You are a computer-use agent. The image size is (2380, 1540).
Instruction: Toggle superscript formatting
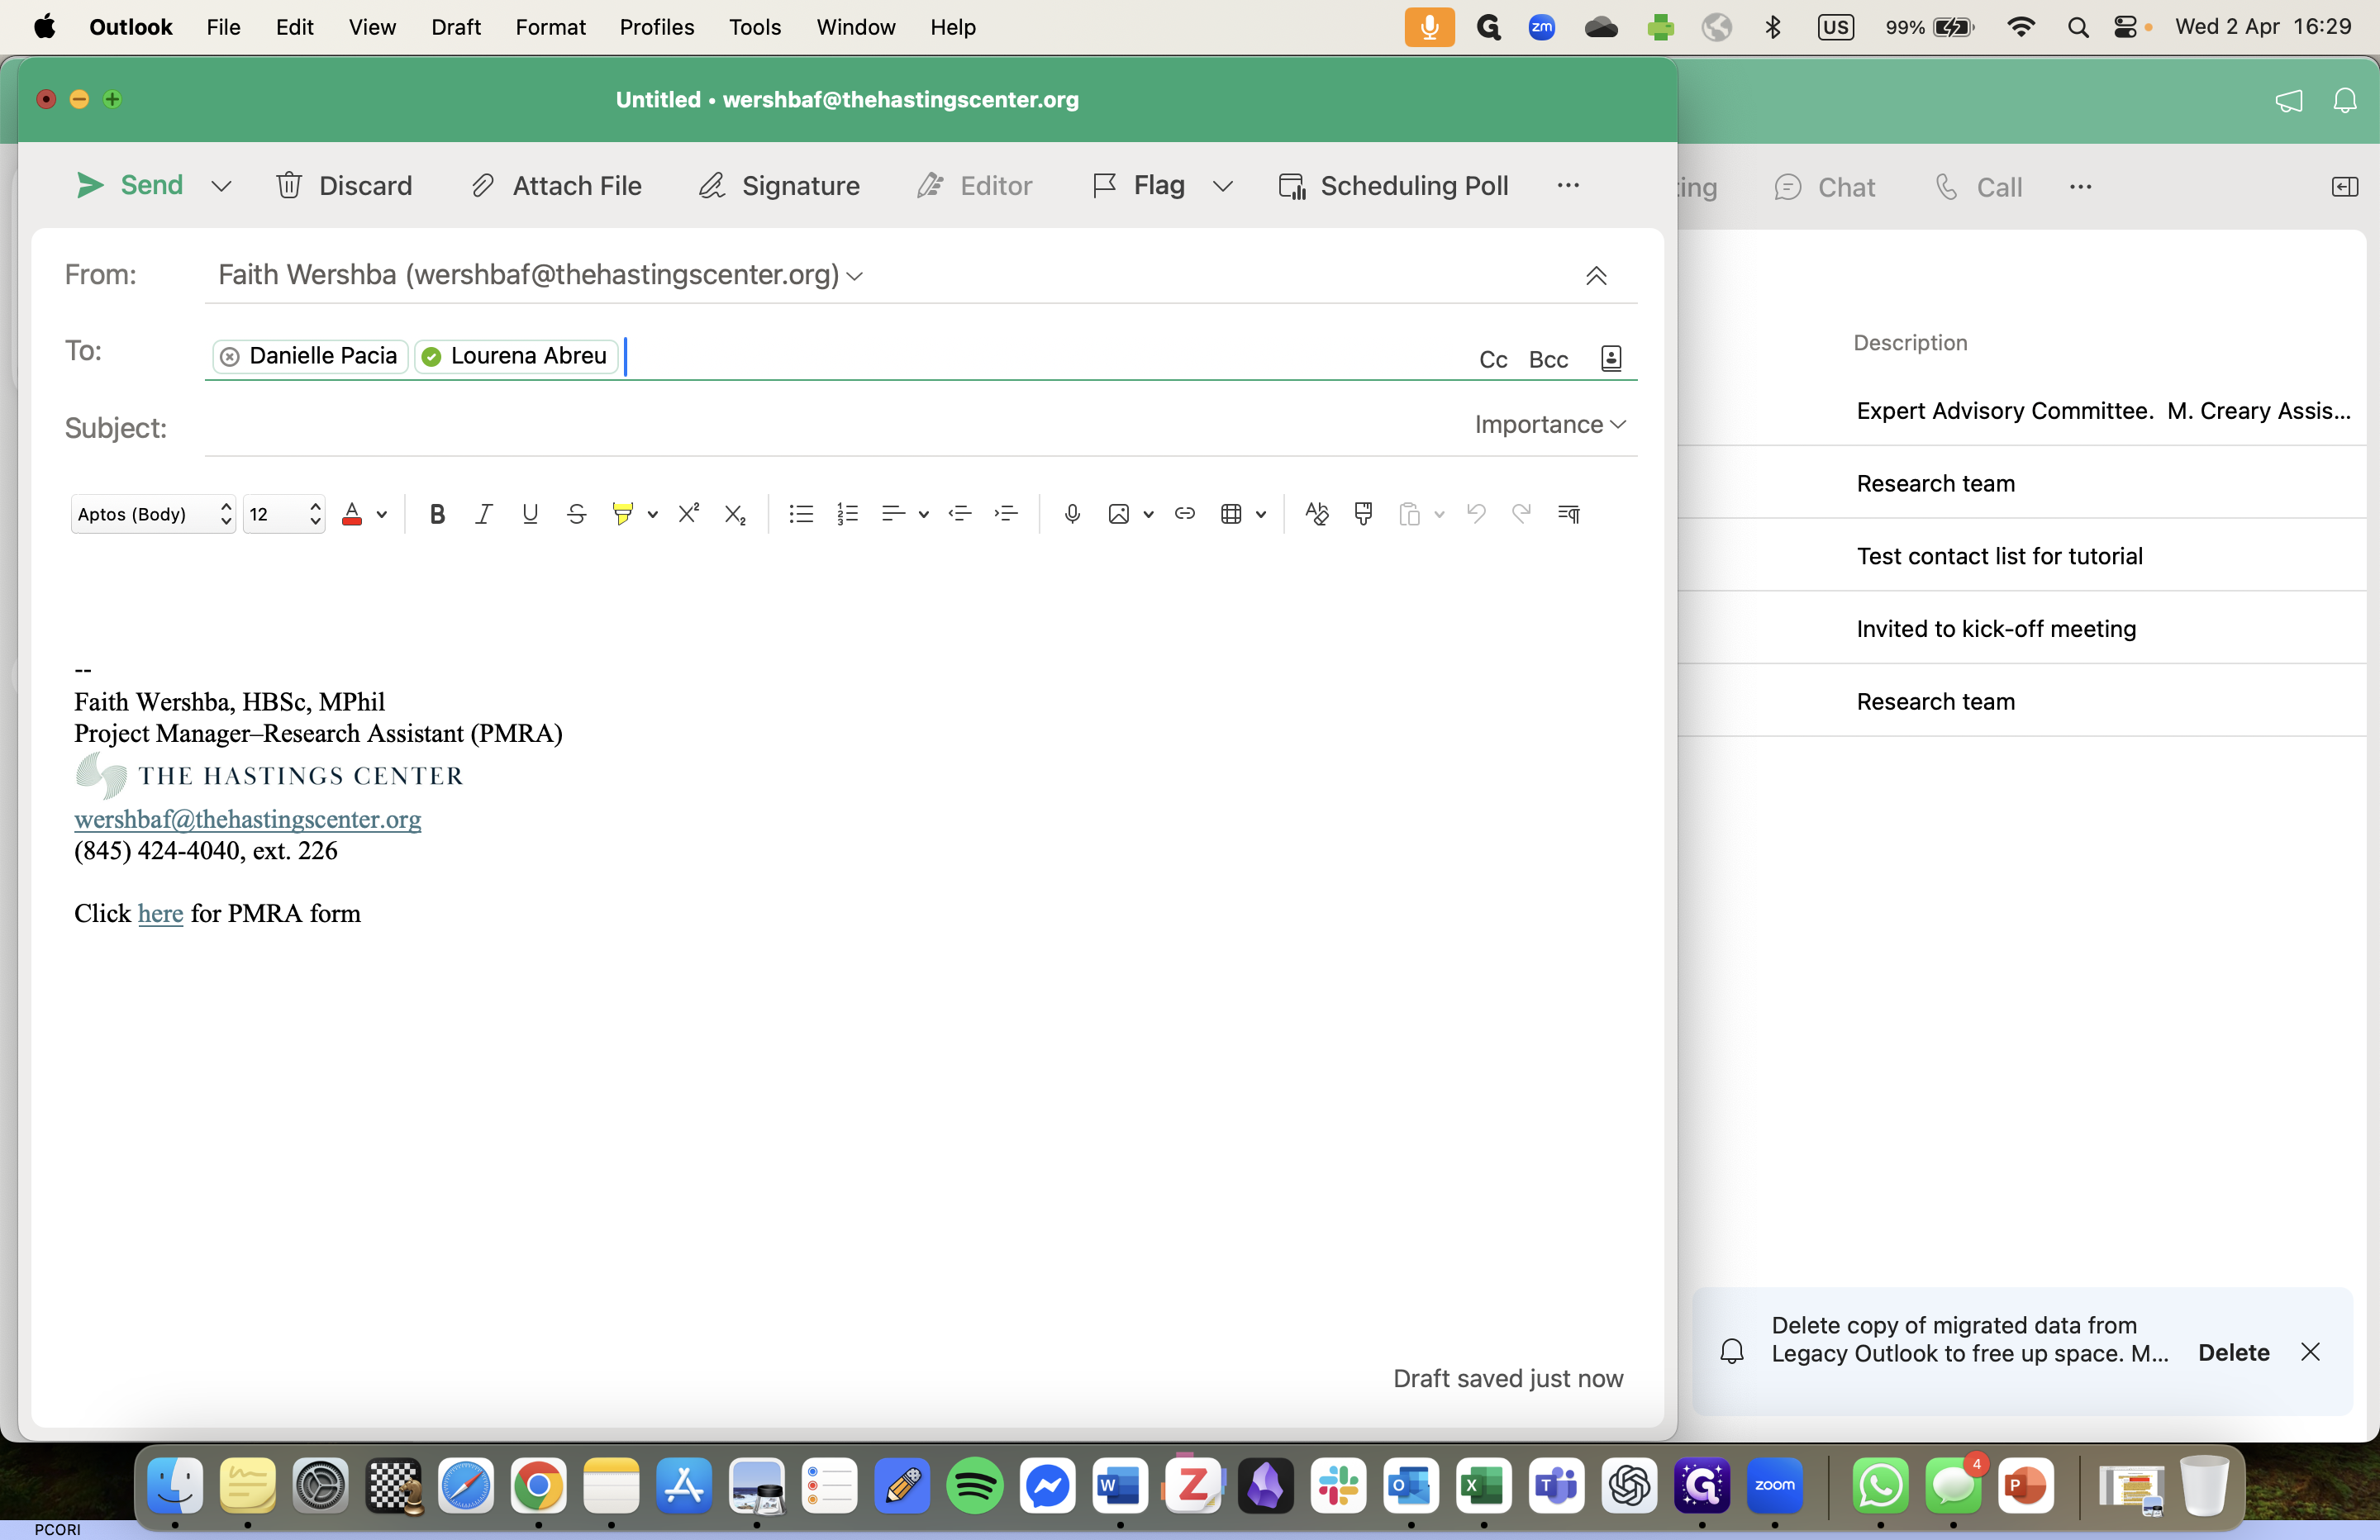point(689,514)
